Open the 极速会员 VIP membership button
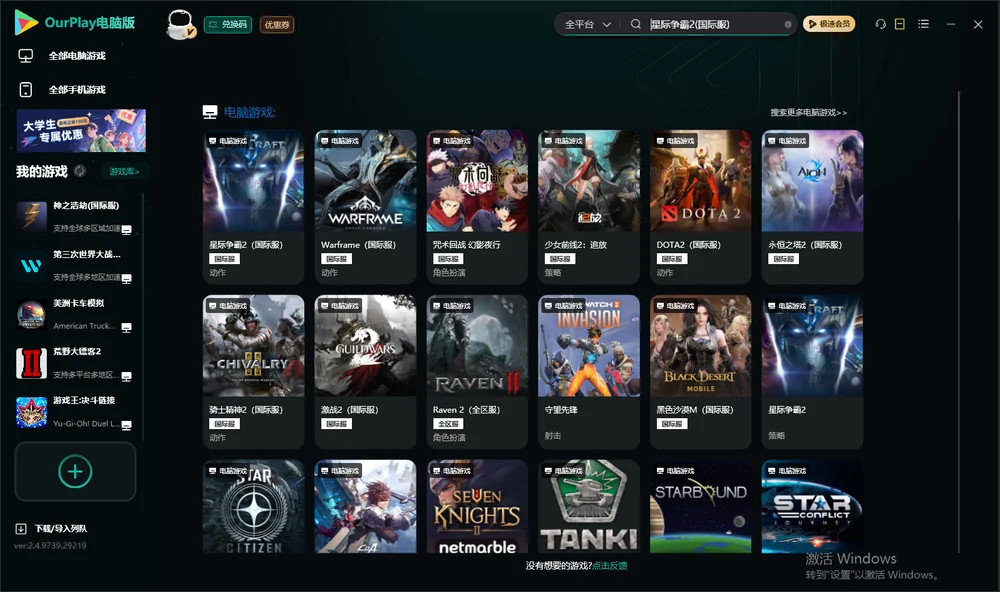This screenshot has height=592, width=1000. click(829, 24)
